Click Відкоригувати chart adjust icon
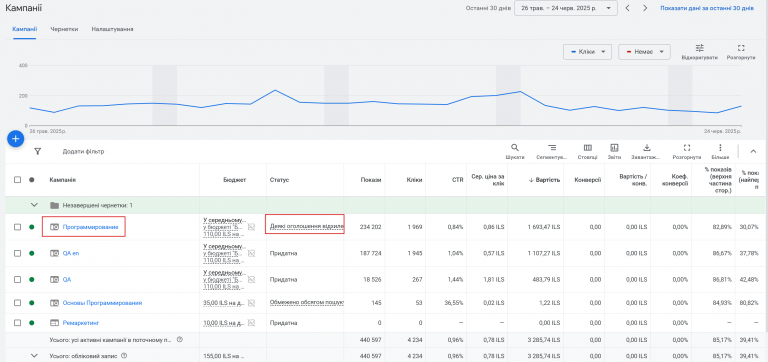Image resolution: width=768 pixels, height=362 pixels. 699,48
